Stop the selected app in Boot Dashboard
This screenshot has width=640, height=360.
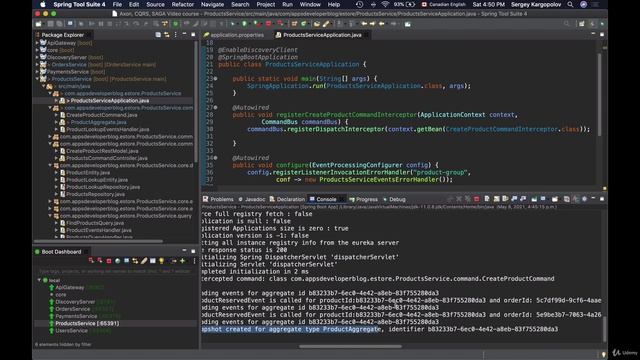coord(109,261)
